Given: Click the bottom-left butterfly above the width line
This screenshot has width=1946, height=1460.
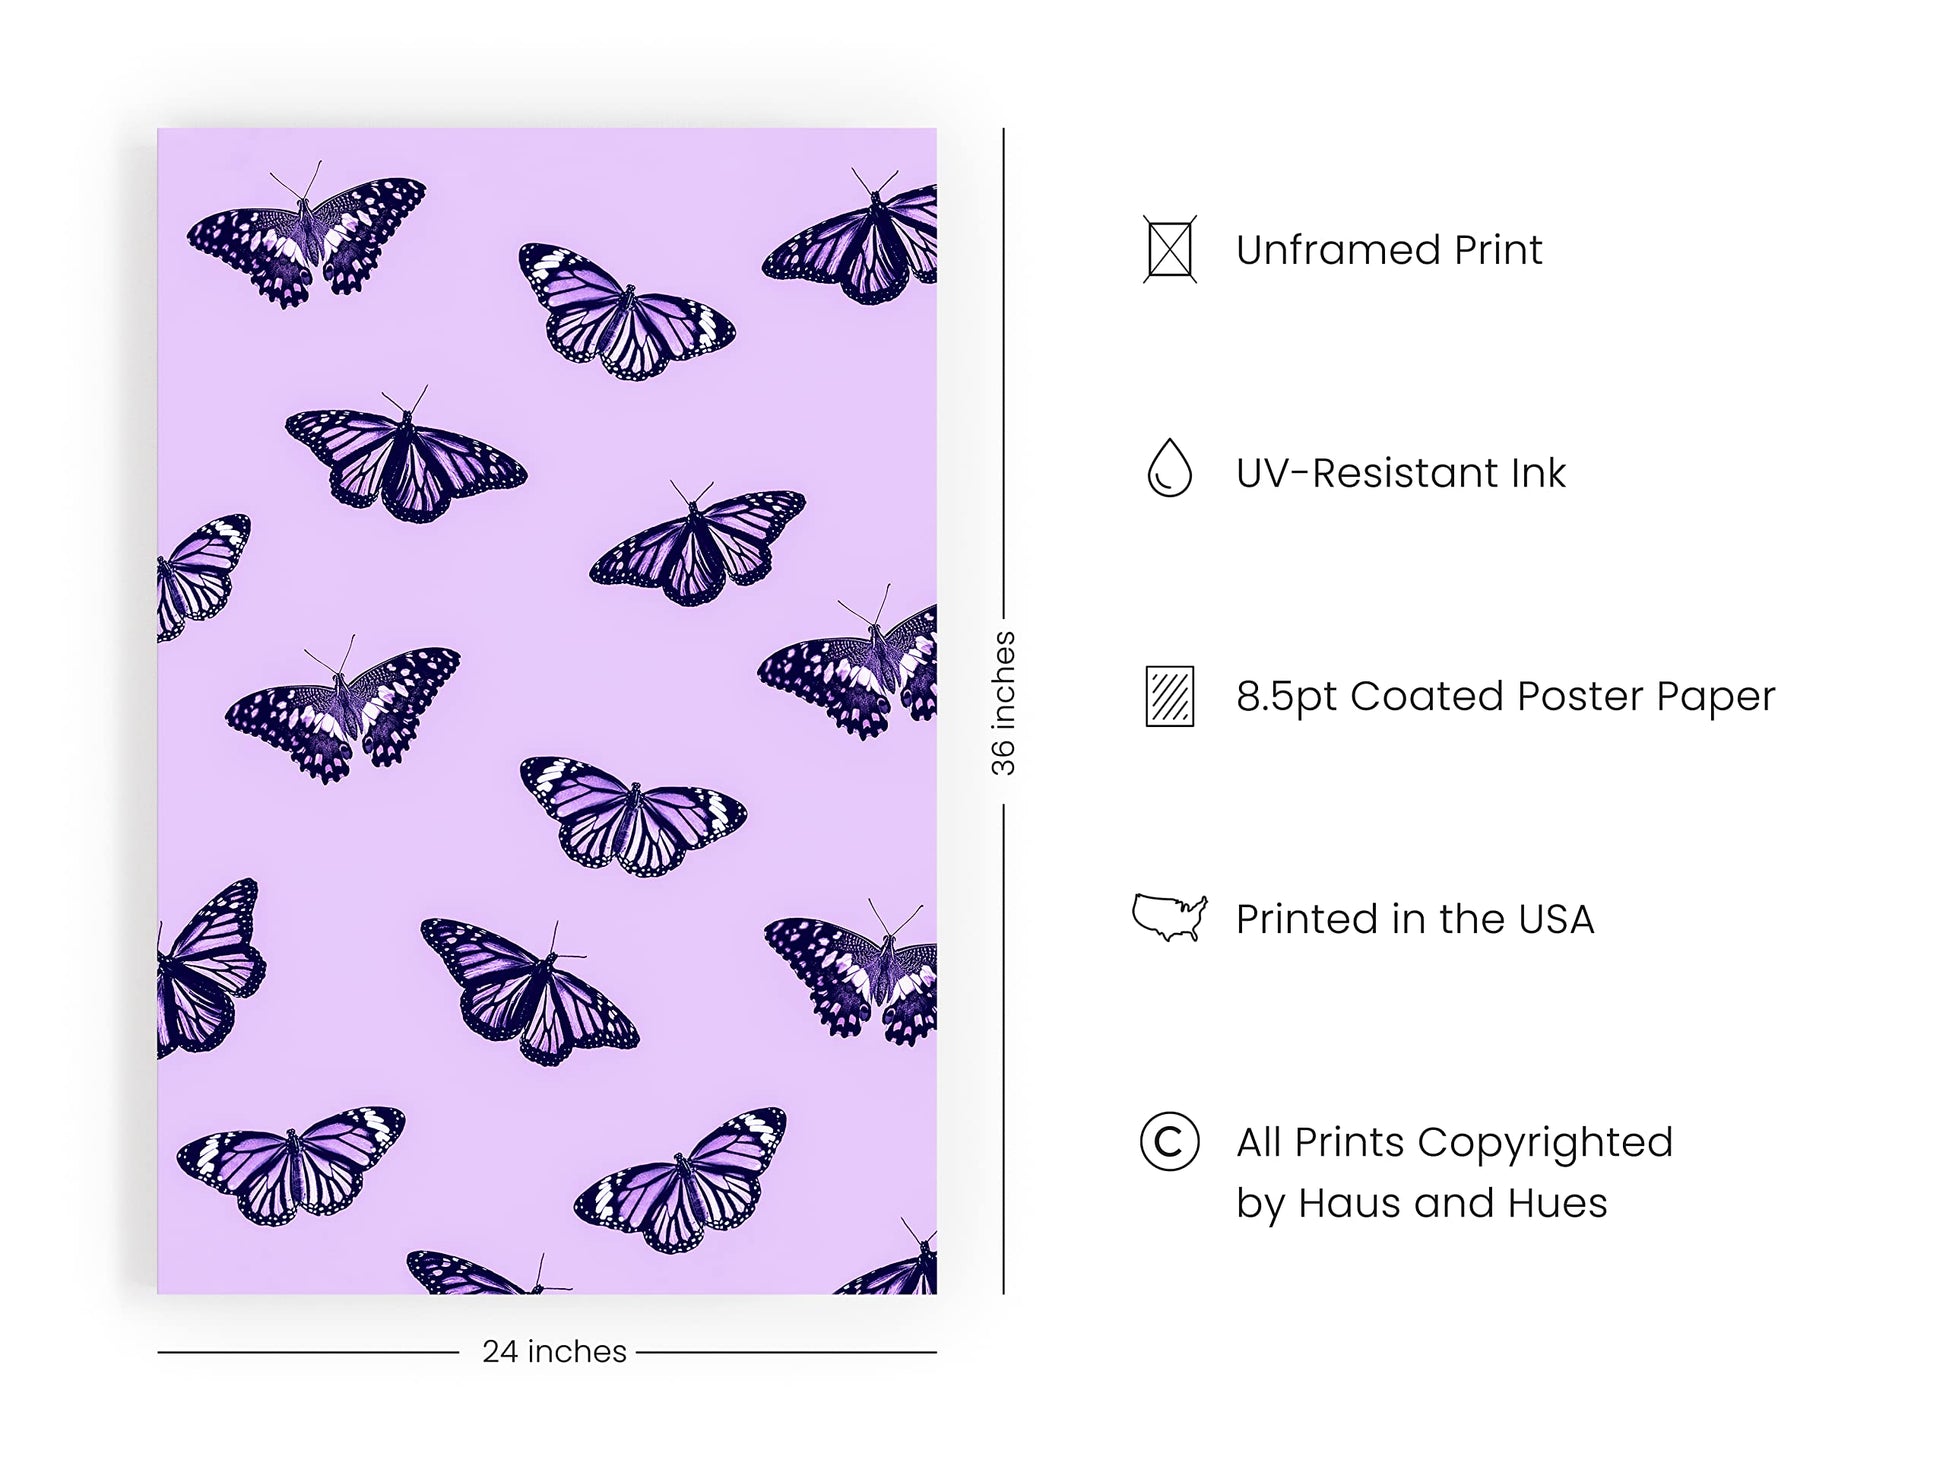Looking at the screenshot, I should coord(290,1164).
